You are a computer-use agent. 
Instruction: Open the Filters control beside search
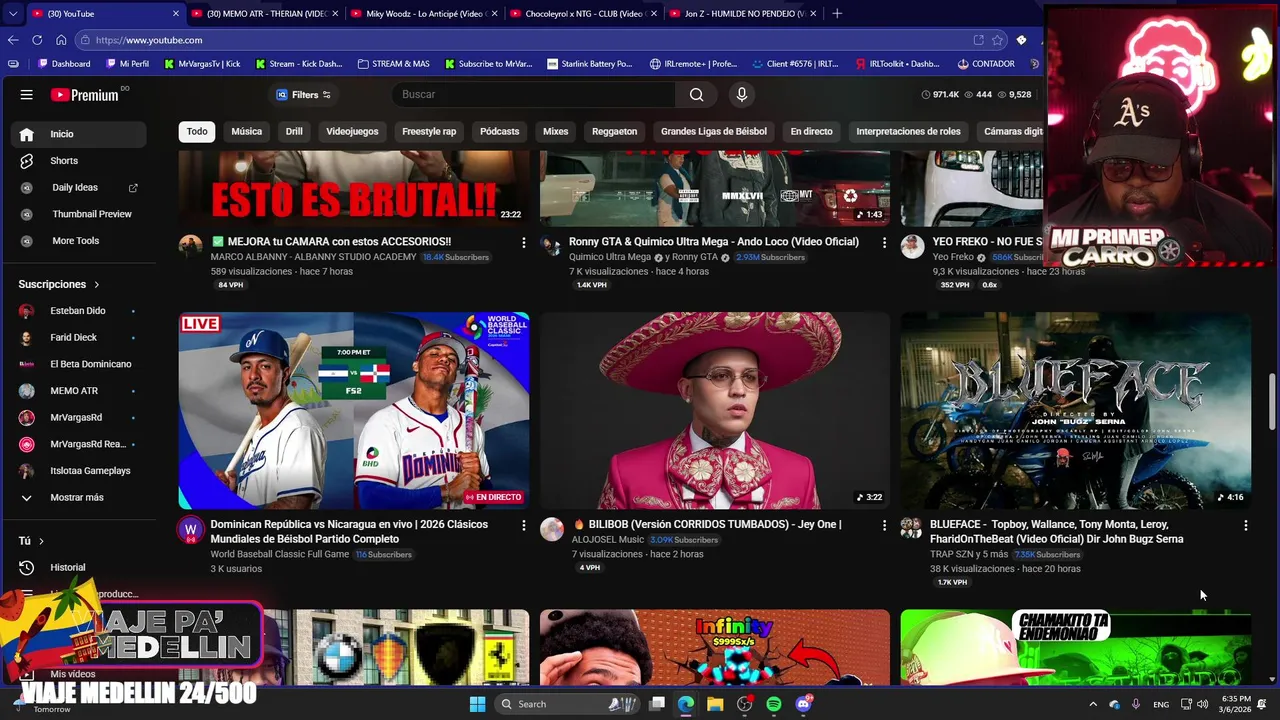click(303, 95)
